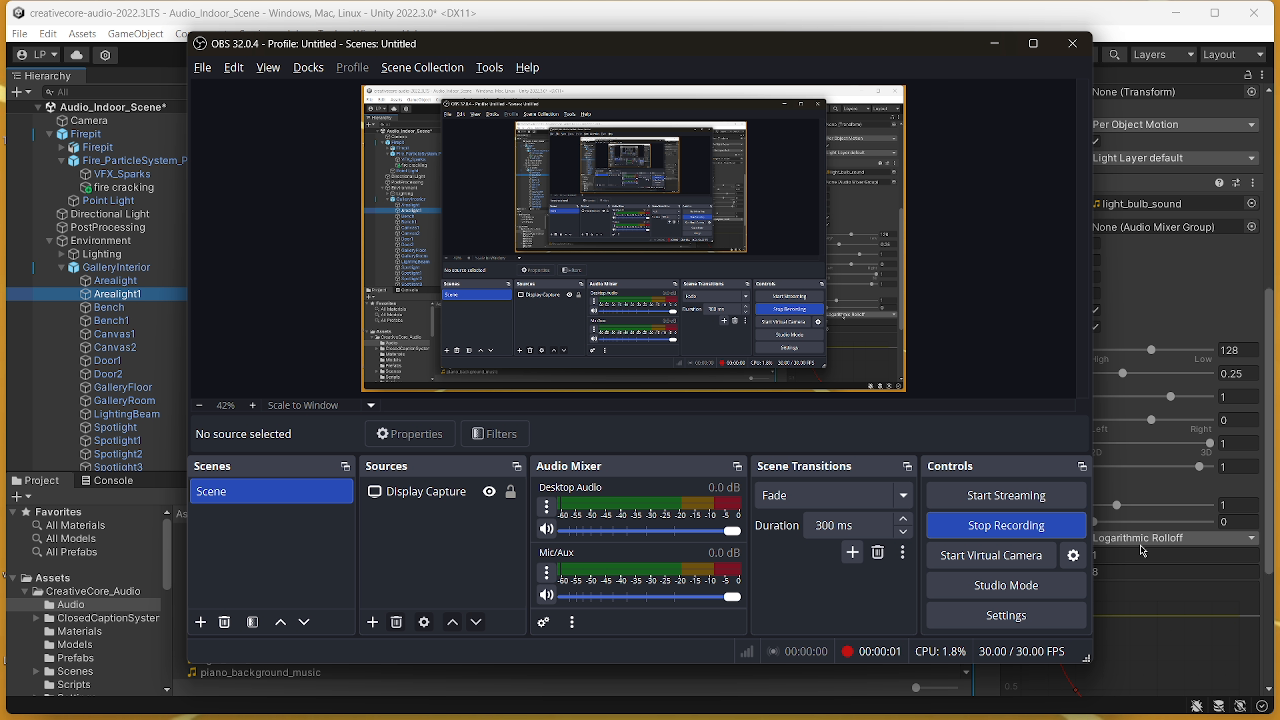Open source properties gear in Sources dock
This screenshot has width=1280, height=720.
coord(424,622)
